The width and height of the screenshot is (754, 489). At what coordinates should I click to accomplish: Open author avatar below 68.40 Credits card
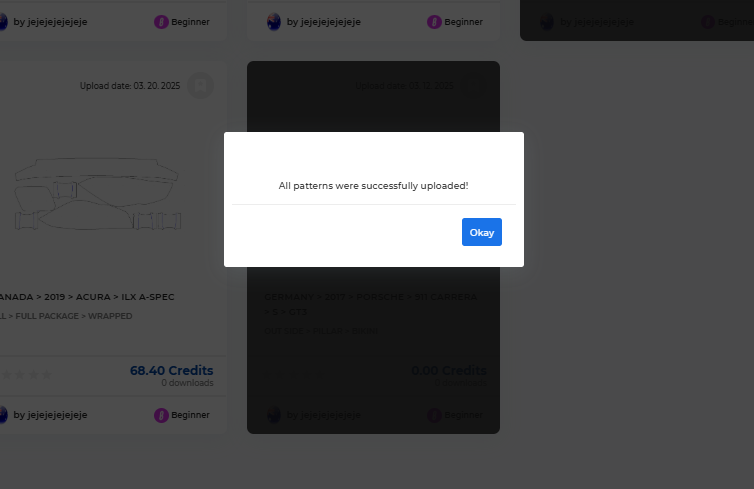pyautogui.click(x=3, y=414)
